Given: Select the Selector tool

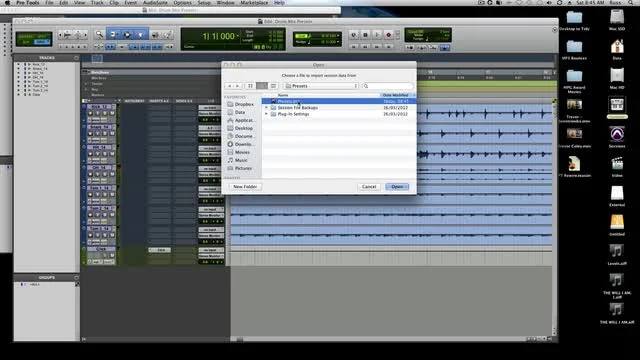Looking at the screenshot, I should 127,35.
